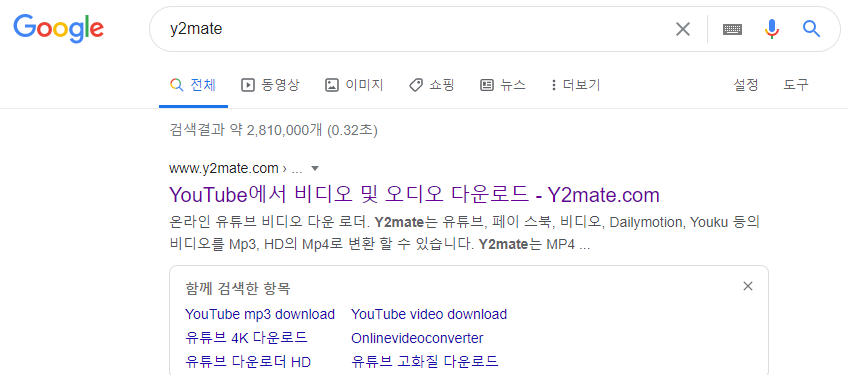Click the Google logo
The height and width of the screenshot is (375, 848).
[x=58, y=29]
